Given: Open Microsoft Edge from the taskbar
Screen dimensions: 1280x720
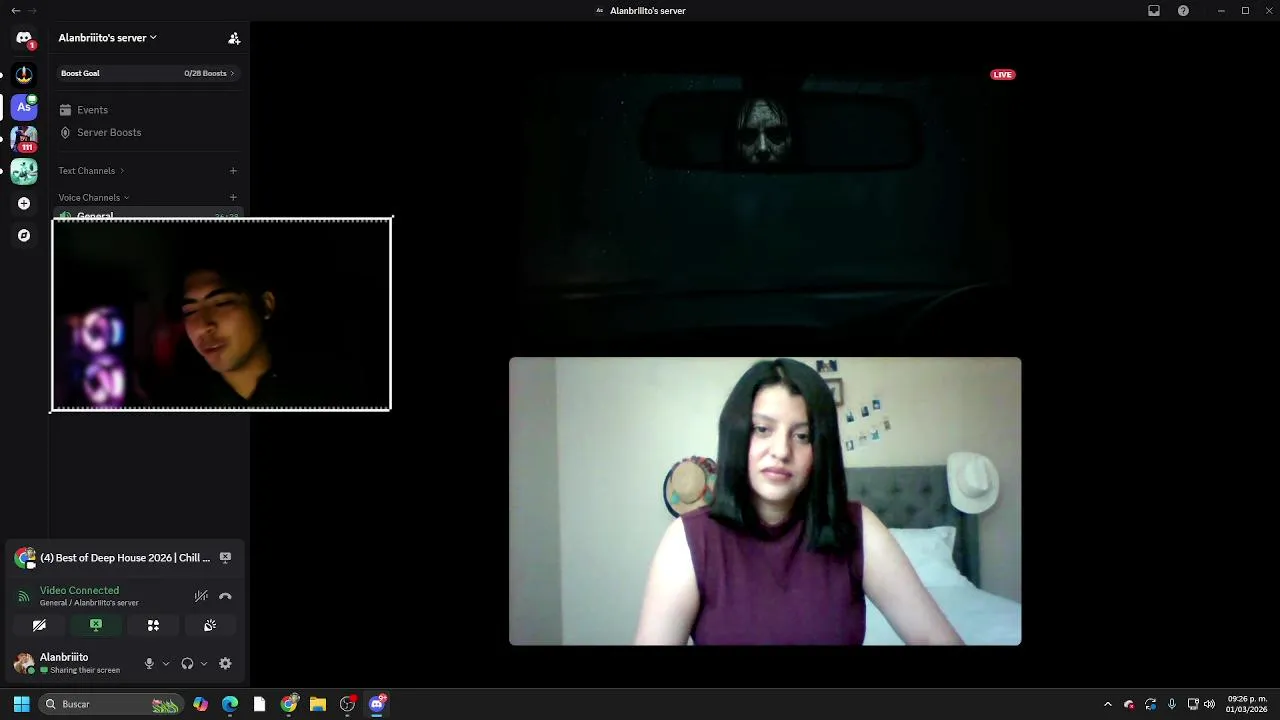Looking at the screenshot, I should [230, 704].
